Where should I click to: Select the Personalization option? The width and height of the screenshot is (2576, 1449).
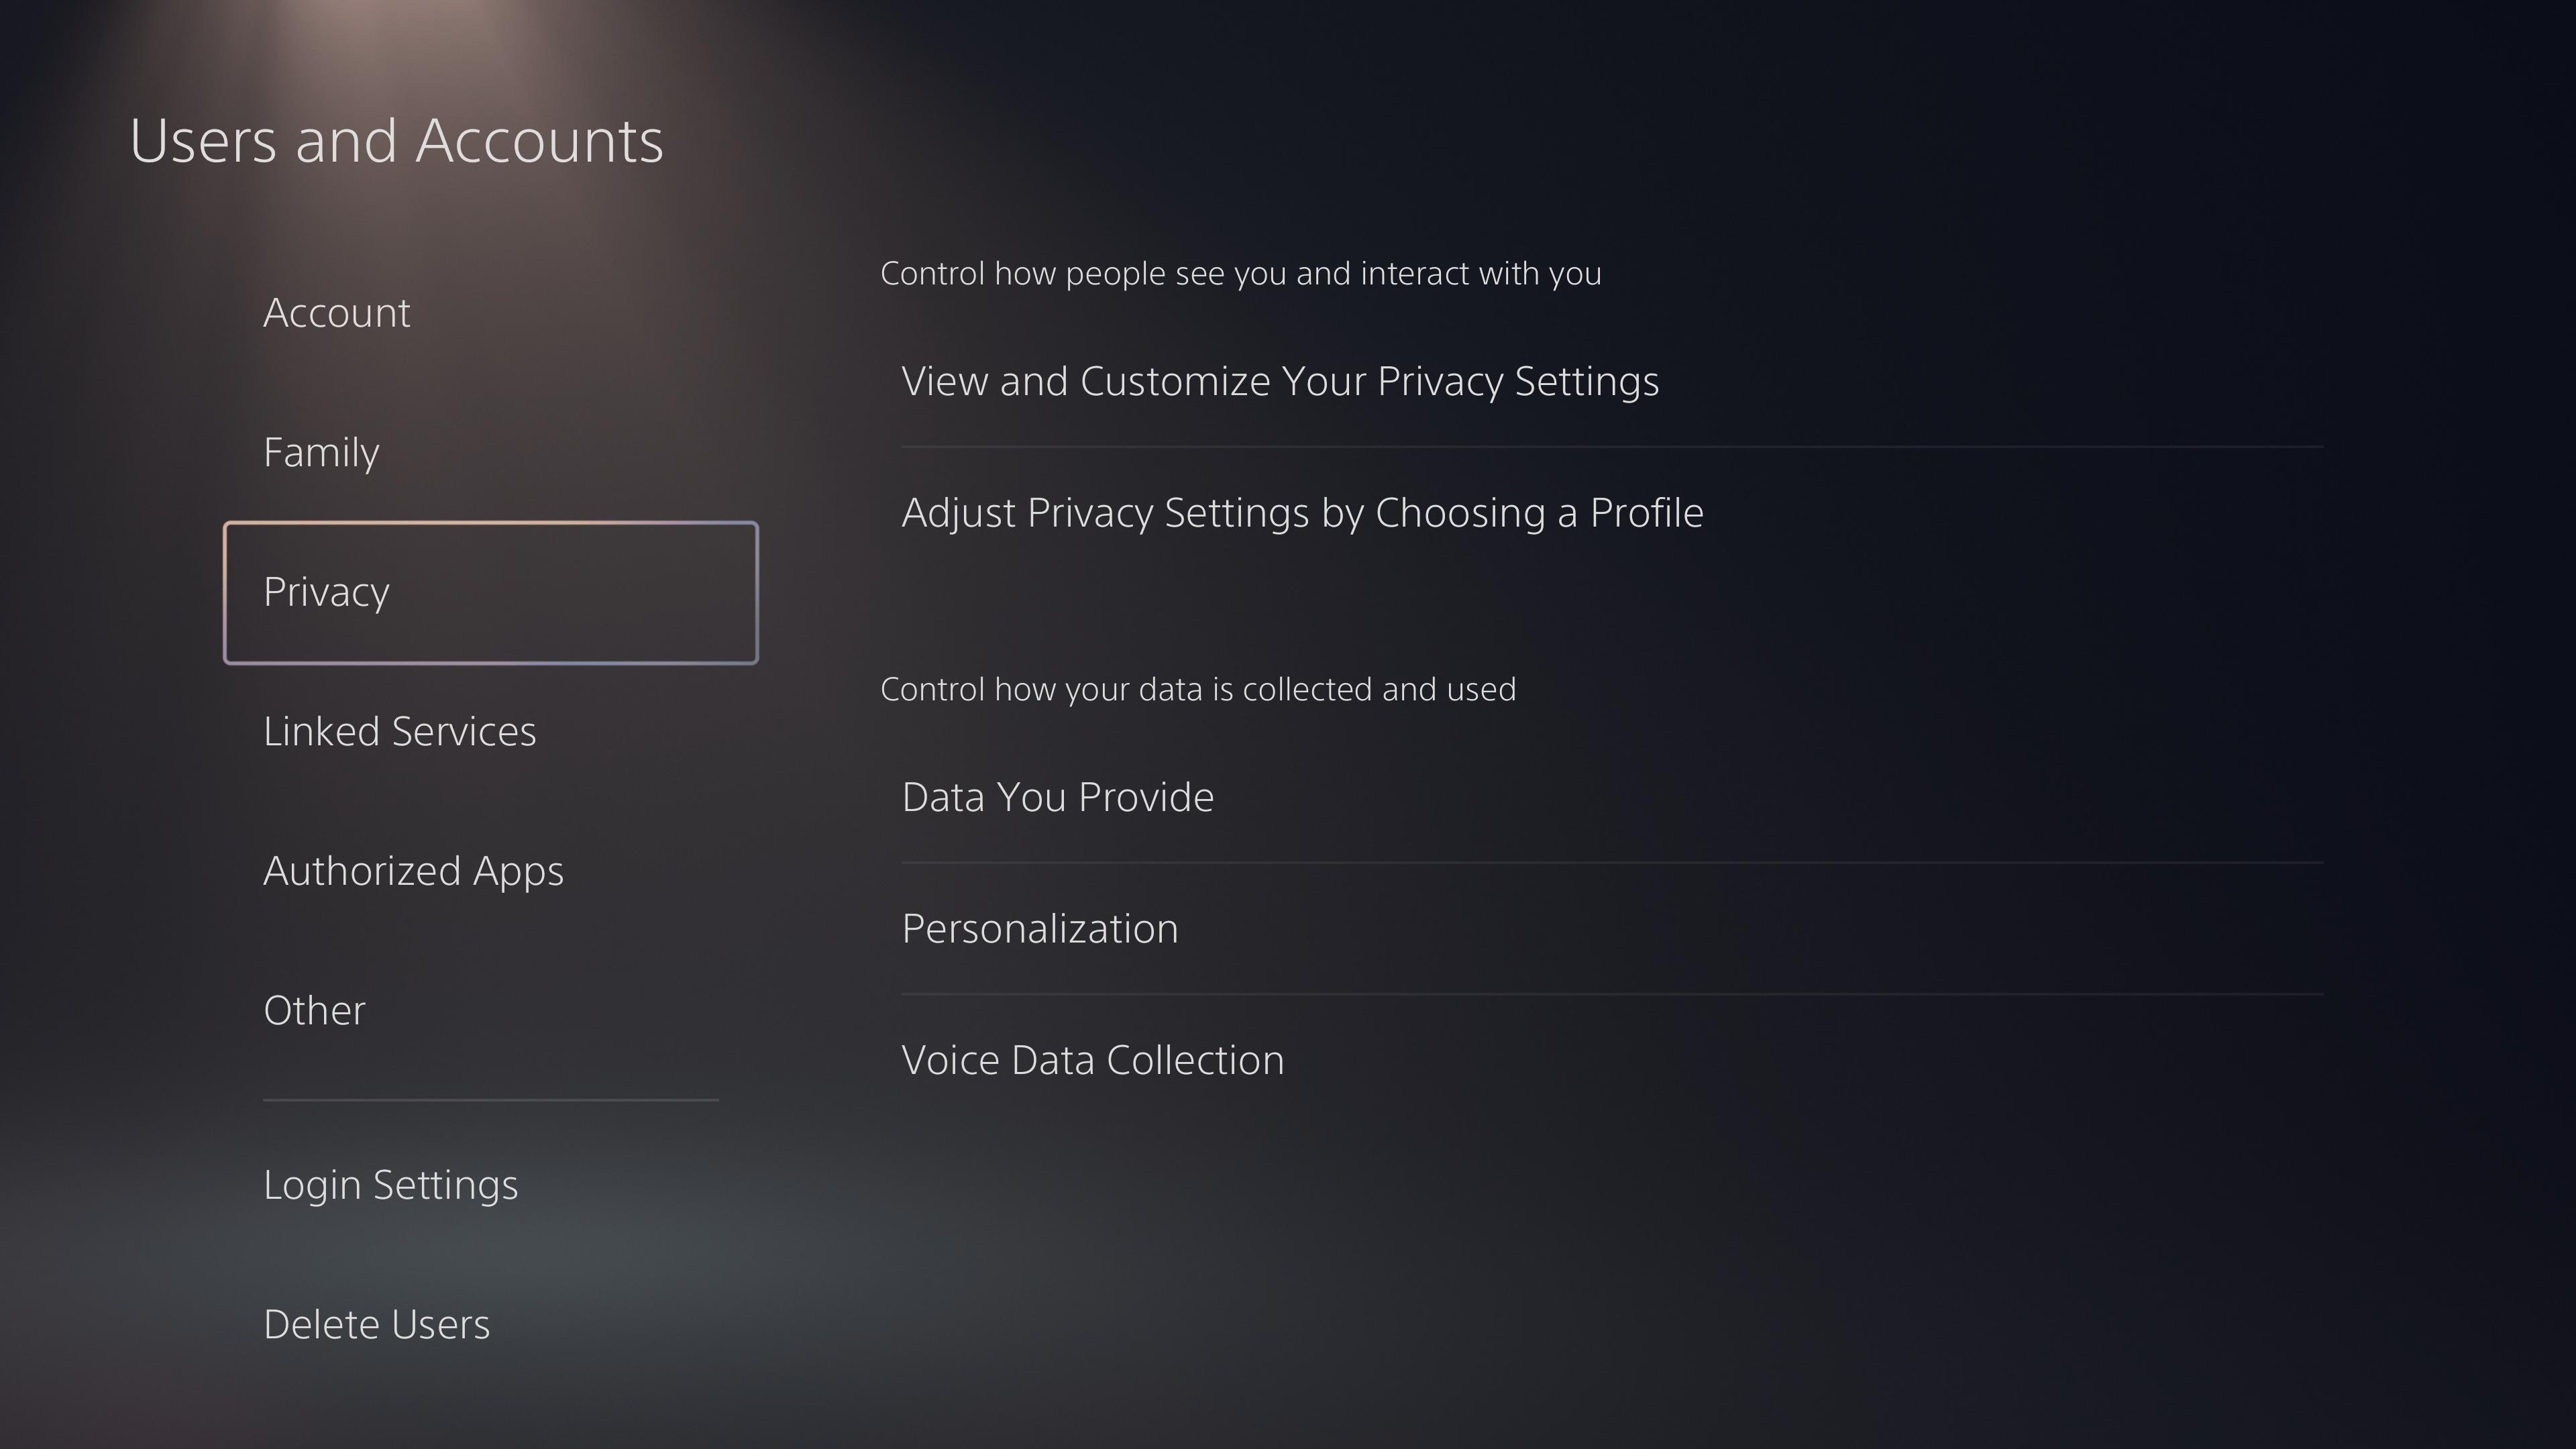1039,929
